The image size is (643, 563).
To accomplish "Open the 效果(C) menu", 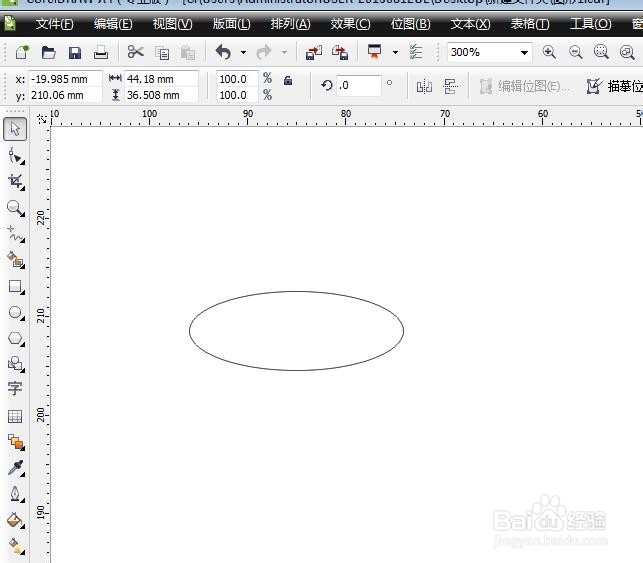I will tap(350, 24).
